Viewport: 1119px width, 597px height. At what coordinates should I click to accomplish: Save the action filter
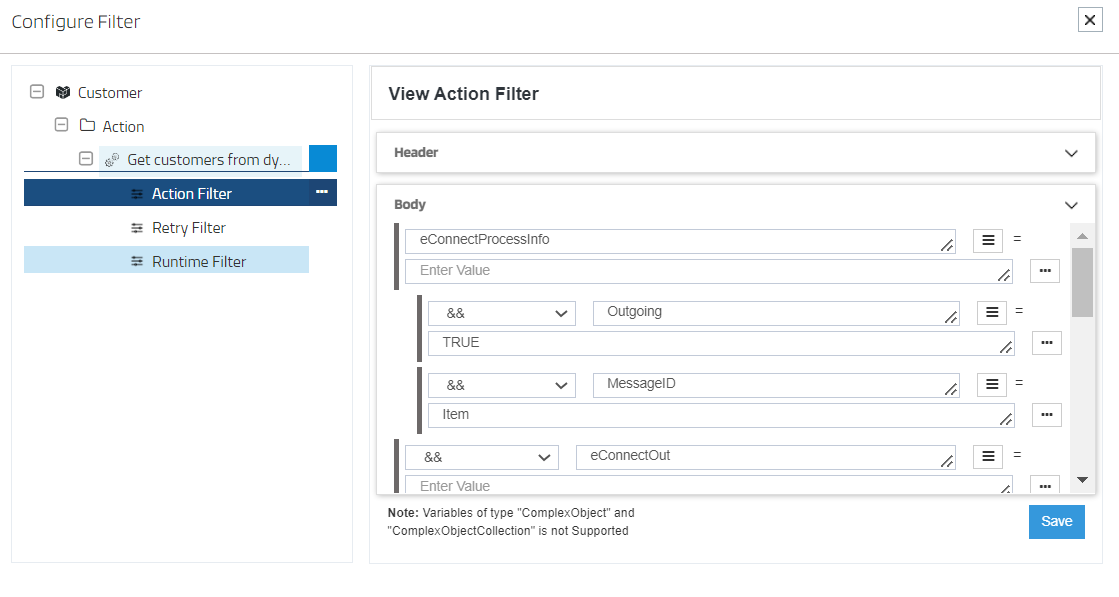point(1056,521)
